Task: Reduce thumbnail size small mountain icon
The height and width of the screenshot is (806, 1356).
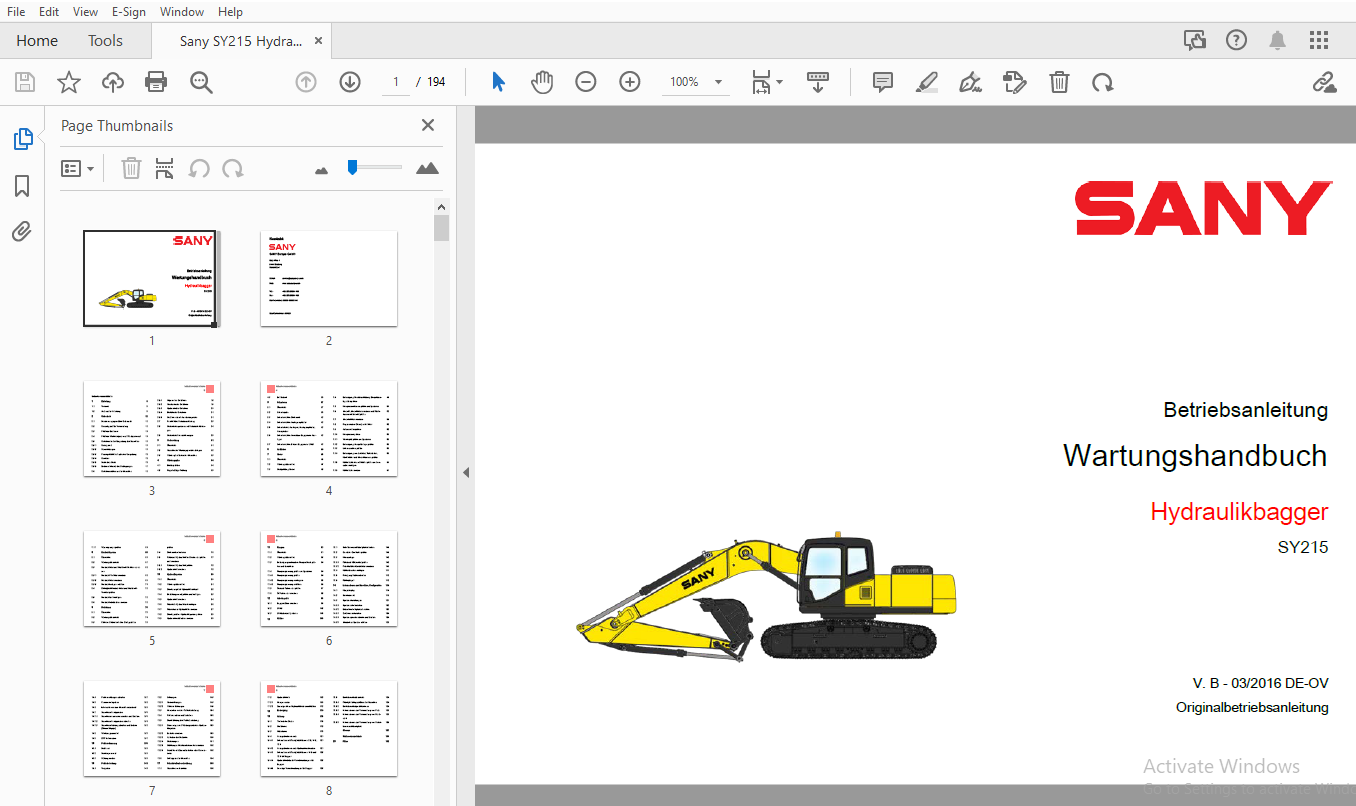Action: [321, 170]
